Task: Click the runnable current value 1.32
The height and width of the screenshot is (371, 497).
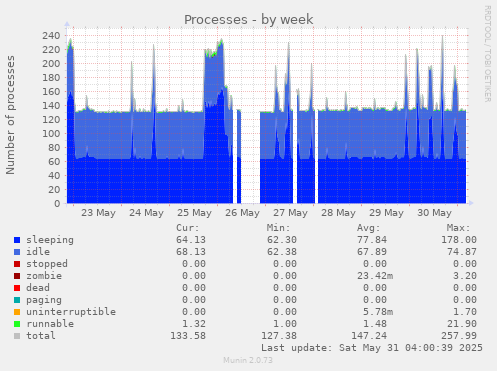Action: click(x=194, y=324)
